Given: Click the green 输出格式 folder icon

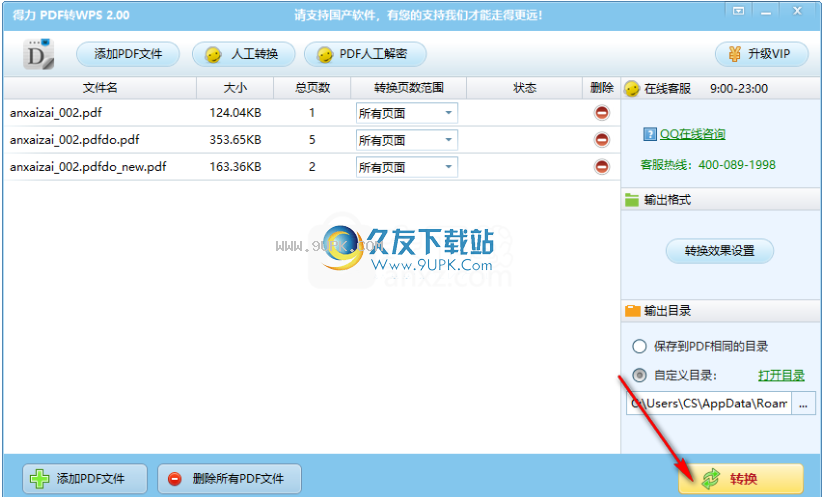Looking at the screenshot, I should [x=632, y=200].
